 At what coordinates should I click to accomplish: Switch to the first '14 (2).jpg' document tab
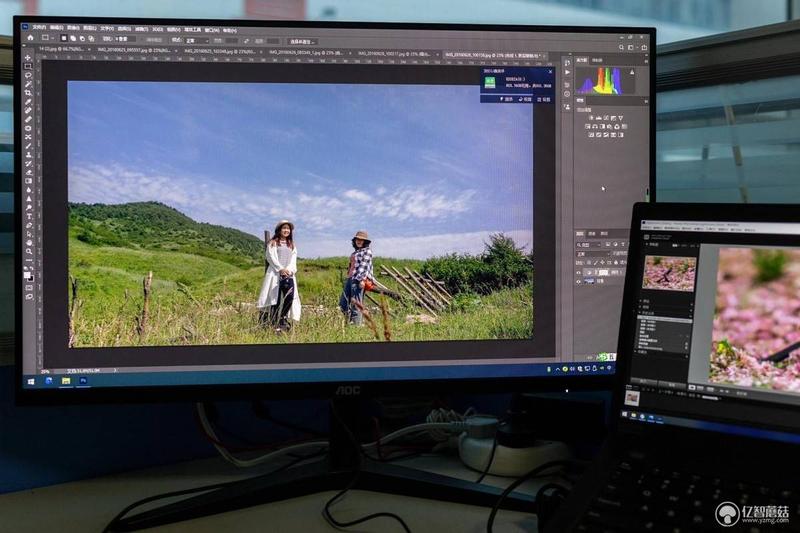(x=61, y=49)
